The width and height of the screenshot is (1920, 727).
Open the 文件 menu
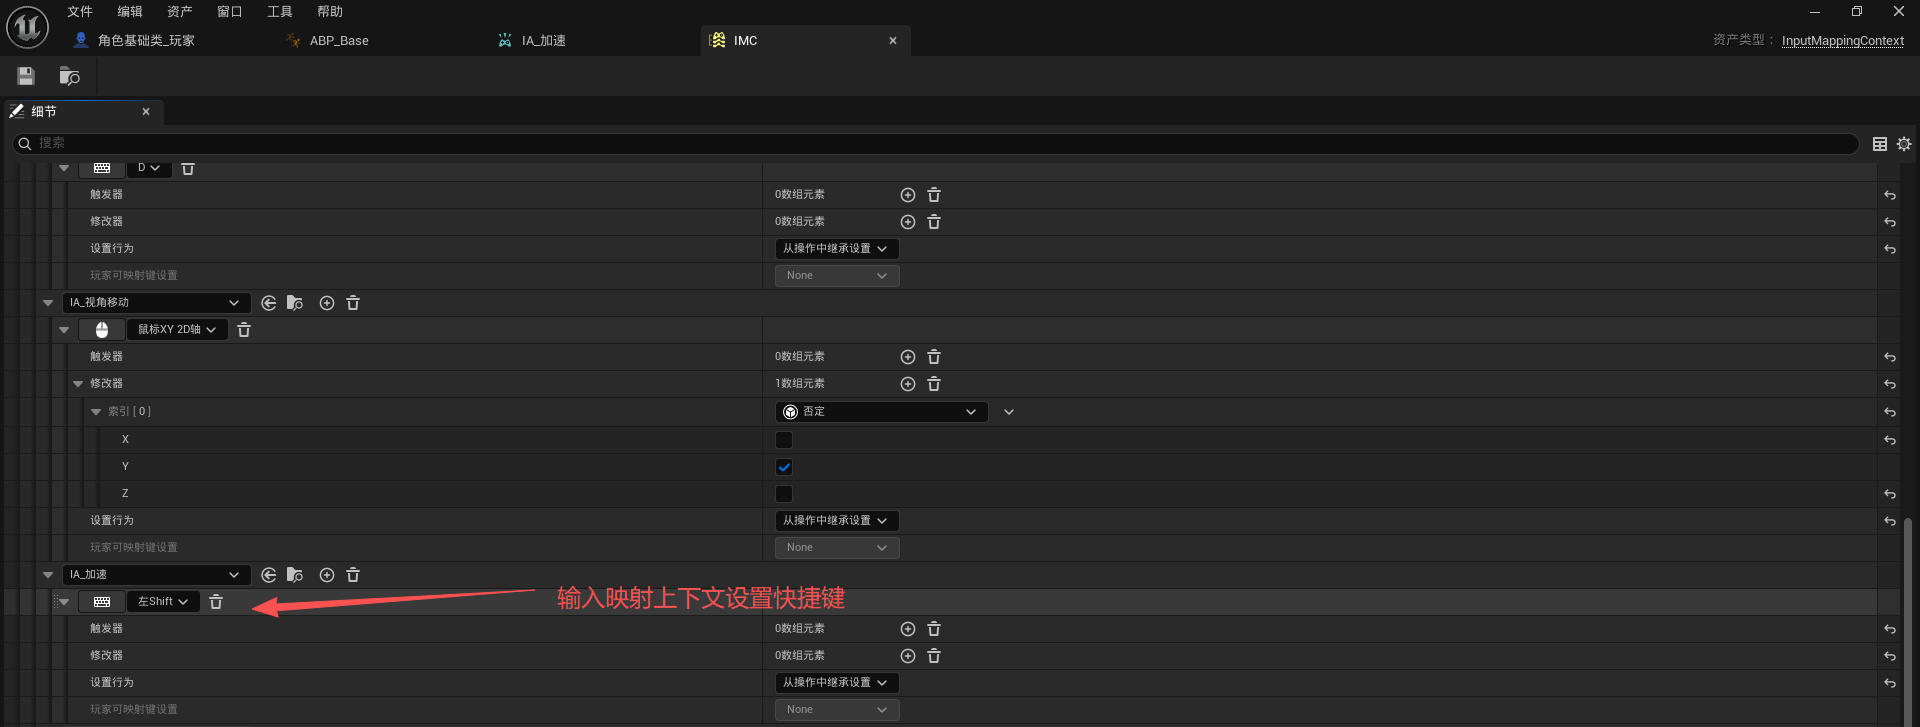click(80, 12)
